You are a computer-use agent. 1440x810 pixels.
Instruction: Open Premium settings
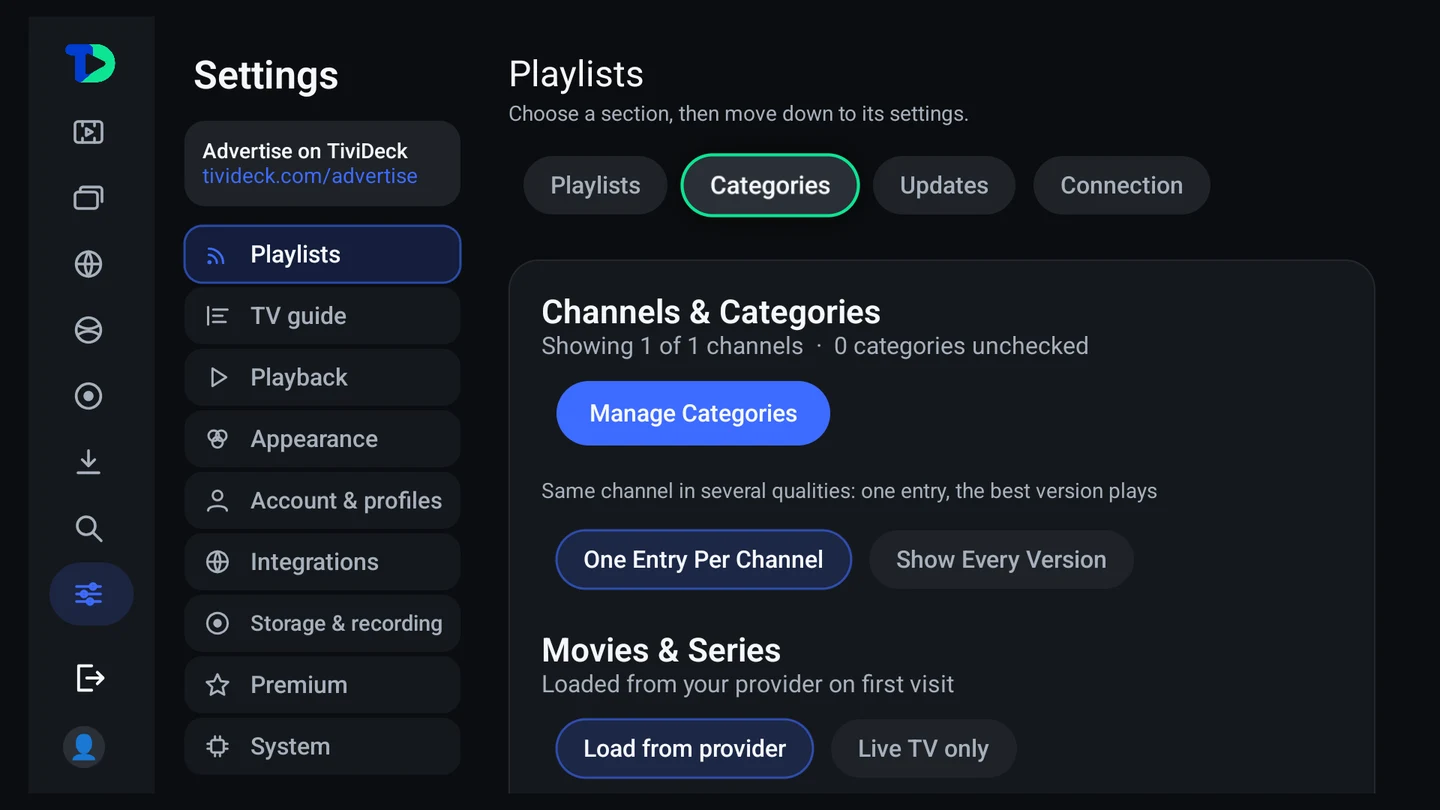322,685
